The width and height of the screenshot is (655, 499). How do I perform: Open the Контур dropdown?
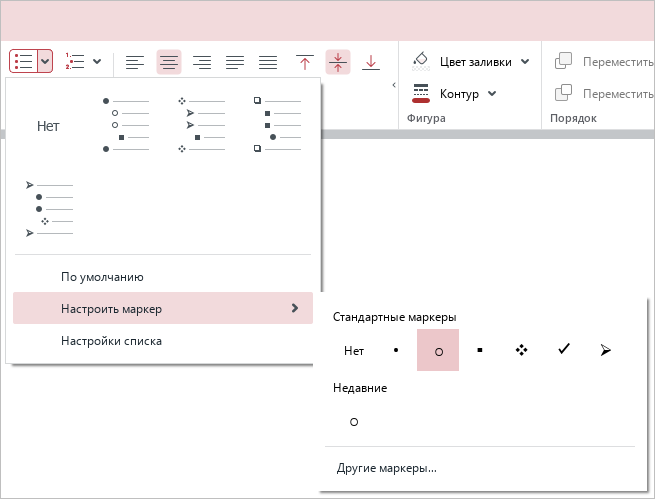(x=492, y=94)
